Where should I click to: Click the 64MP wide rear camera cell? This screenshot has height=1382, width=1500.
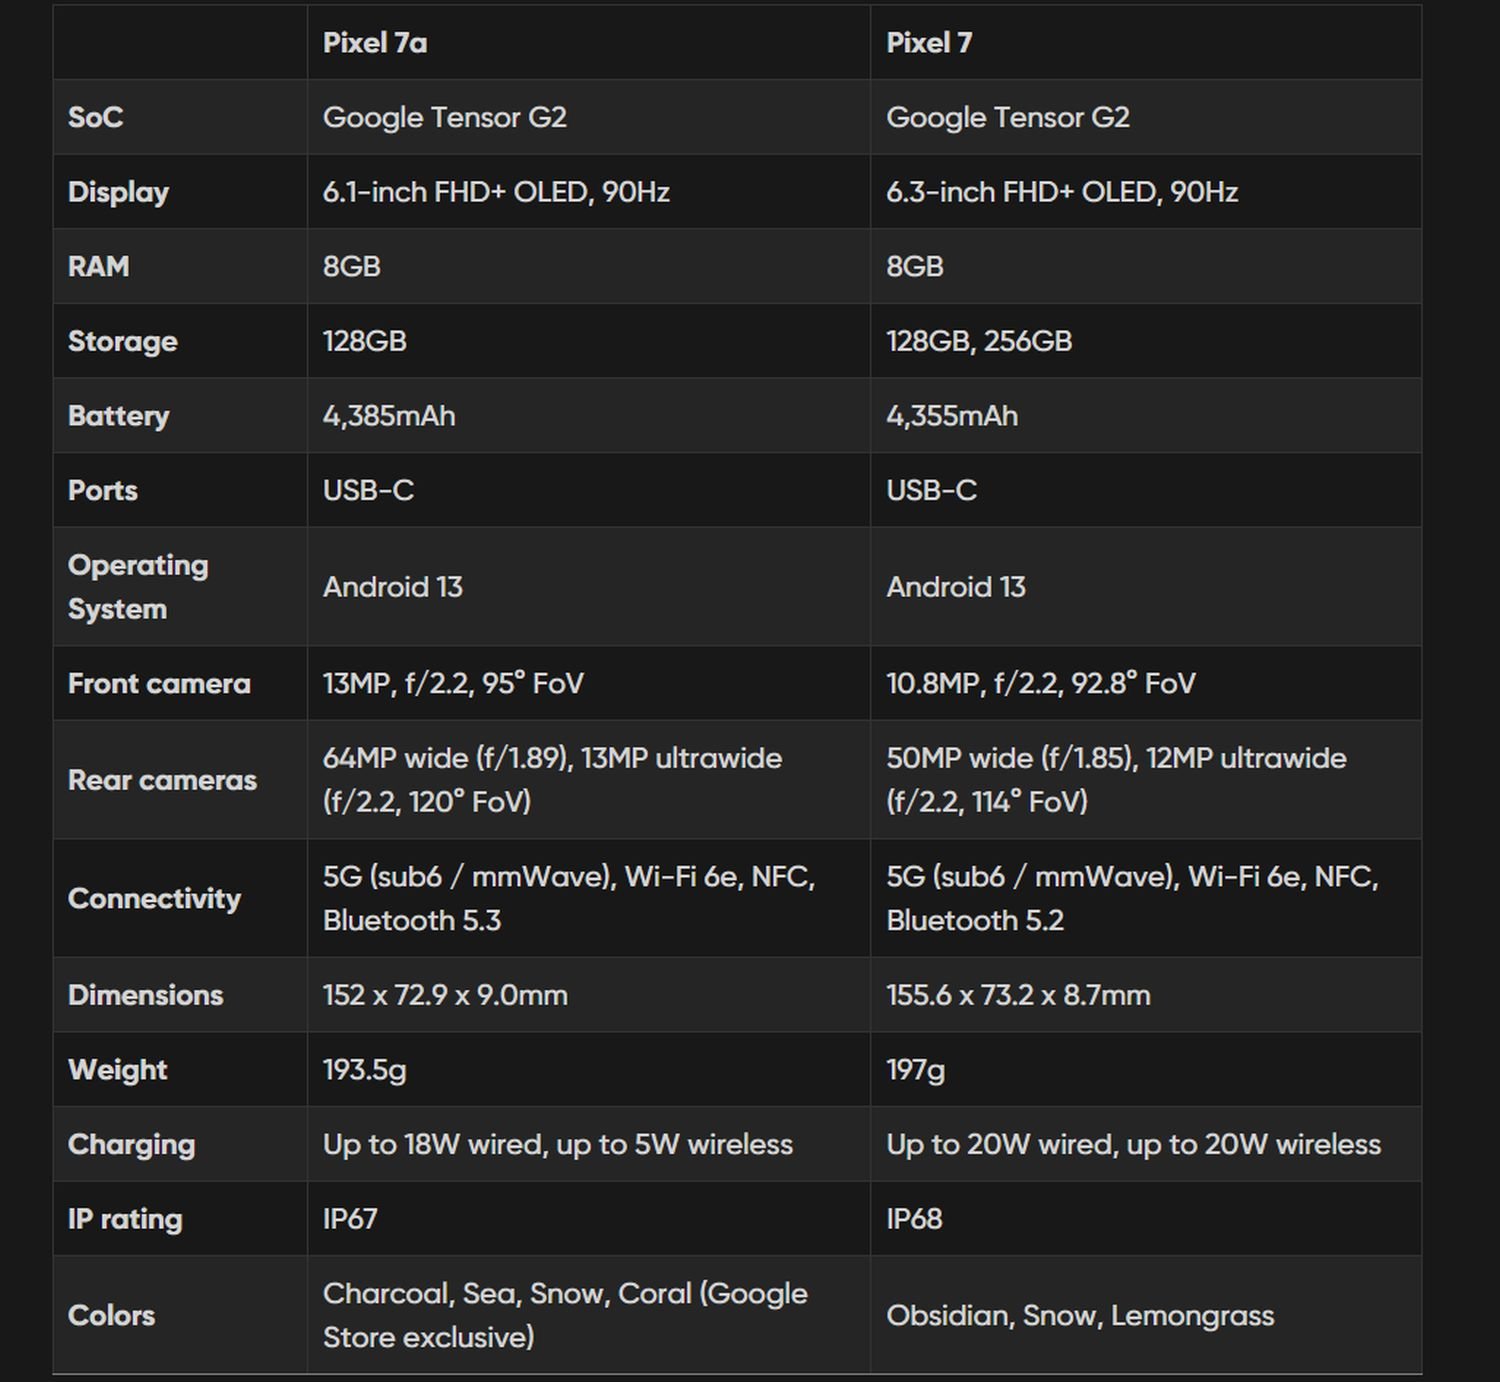click(552, 780)
